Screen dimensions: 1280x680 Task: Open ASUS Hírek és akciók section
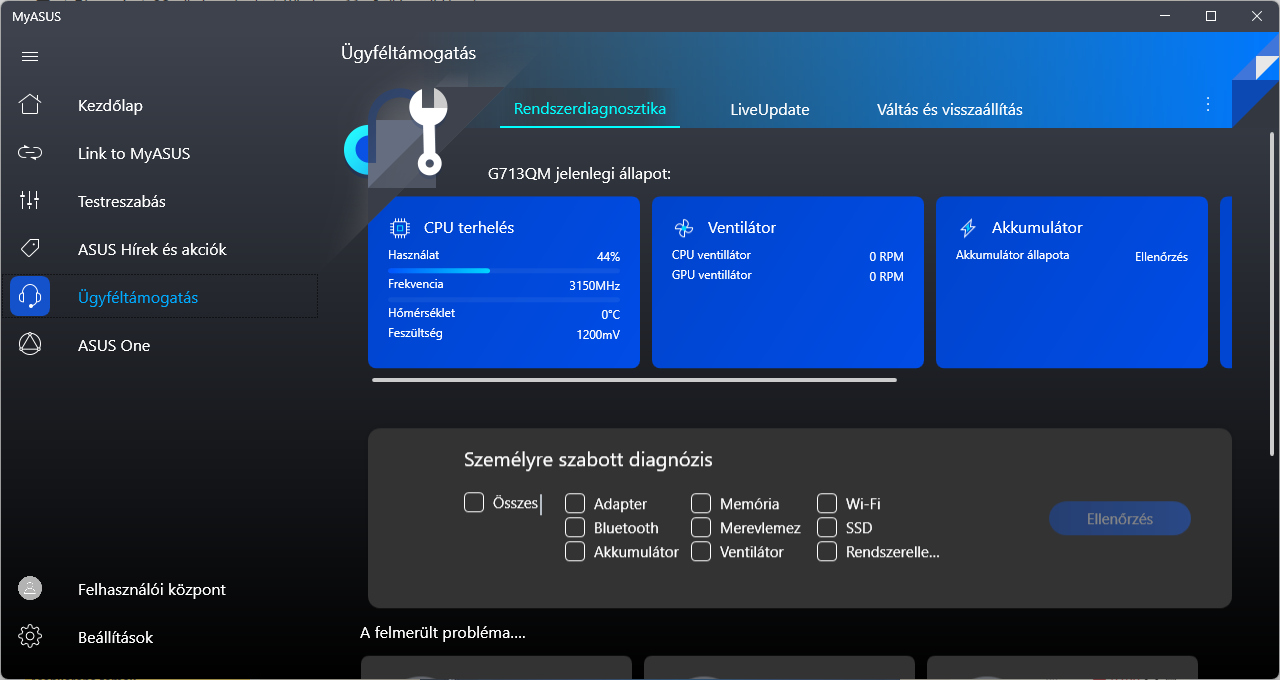(160, 249)
